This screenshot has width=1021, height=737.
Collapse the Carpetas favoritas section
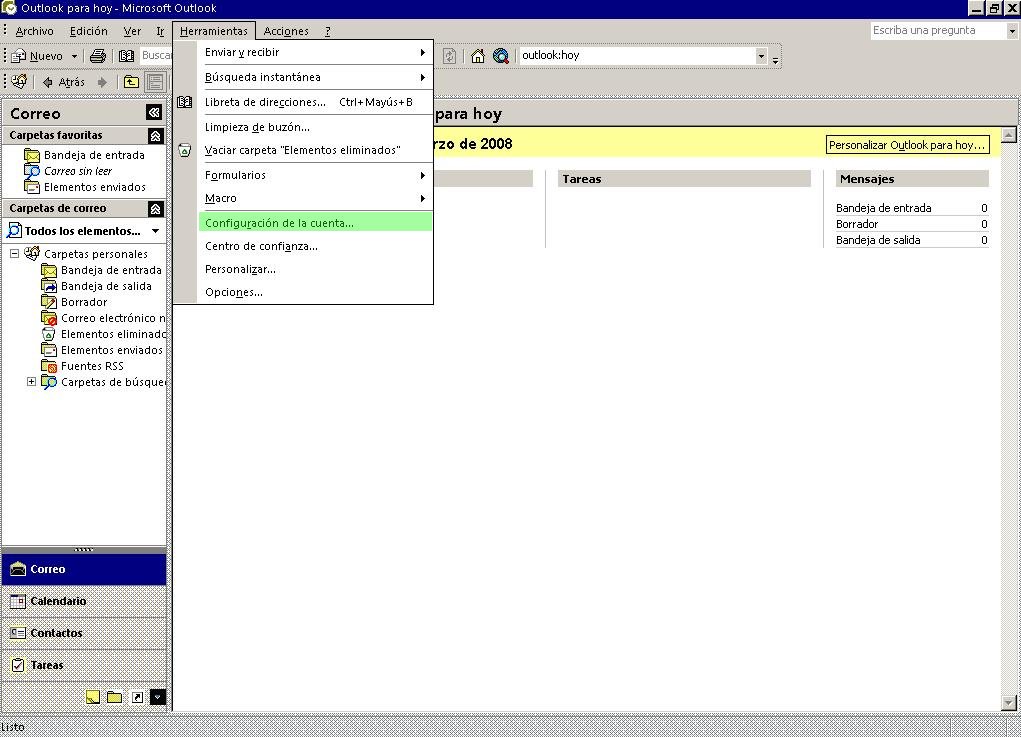(x=155, y=136)
